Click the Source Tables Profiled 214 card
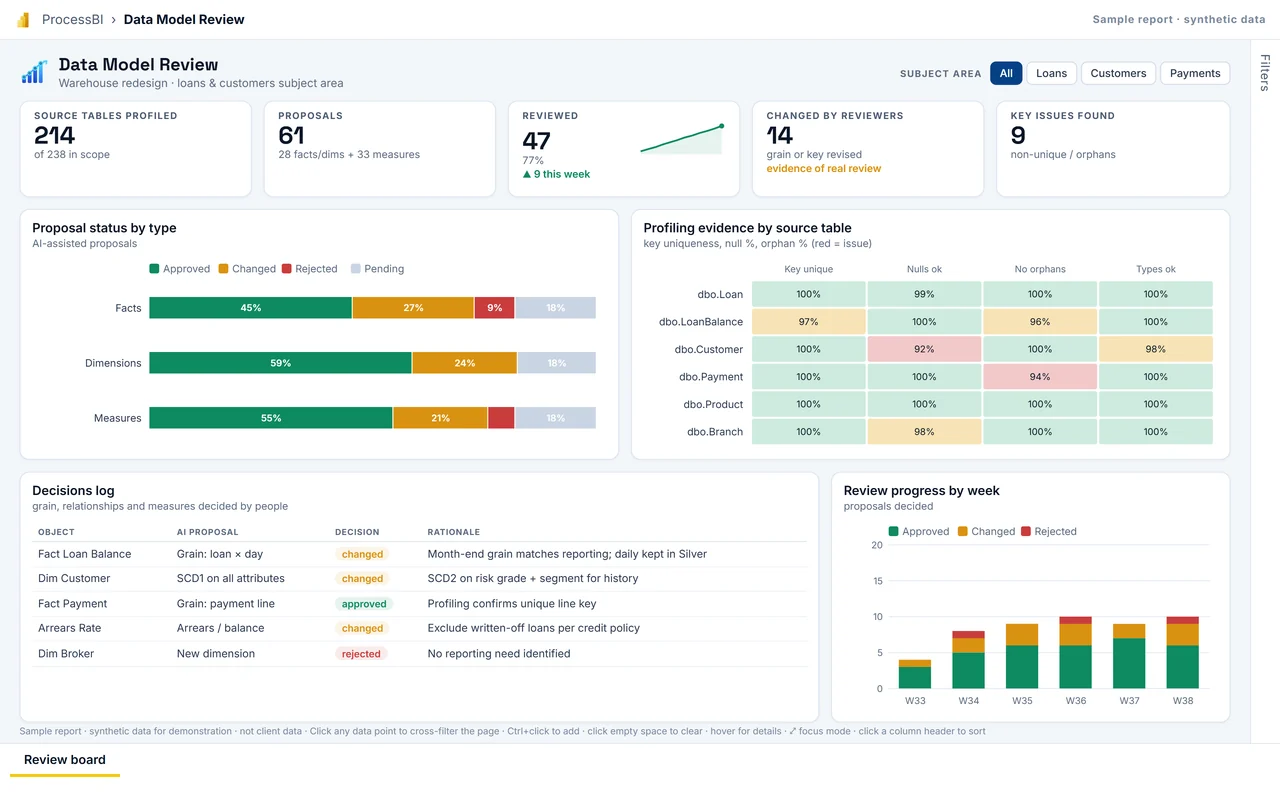The width and height of the screenshot is (1280, 800). tap(136, 149)
